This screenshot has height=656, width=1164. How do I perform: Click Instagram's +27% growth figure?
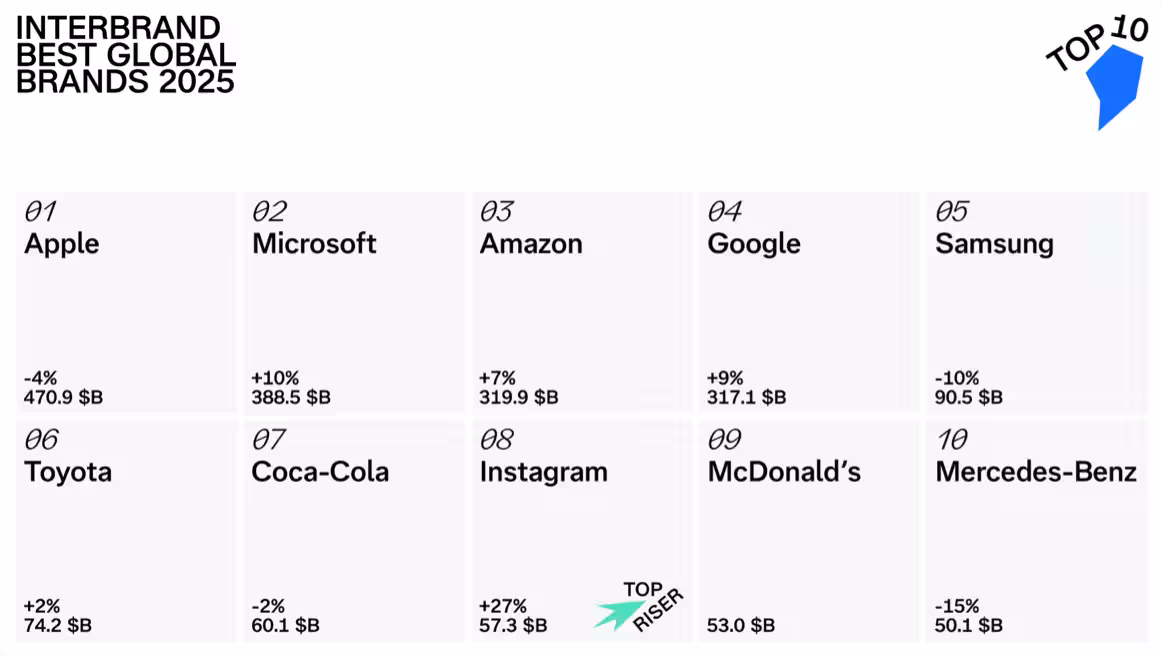(x=503, y=606)
